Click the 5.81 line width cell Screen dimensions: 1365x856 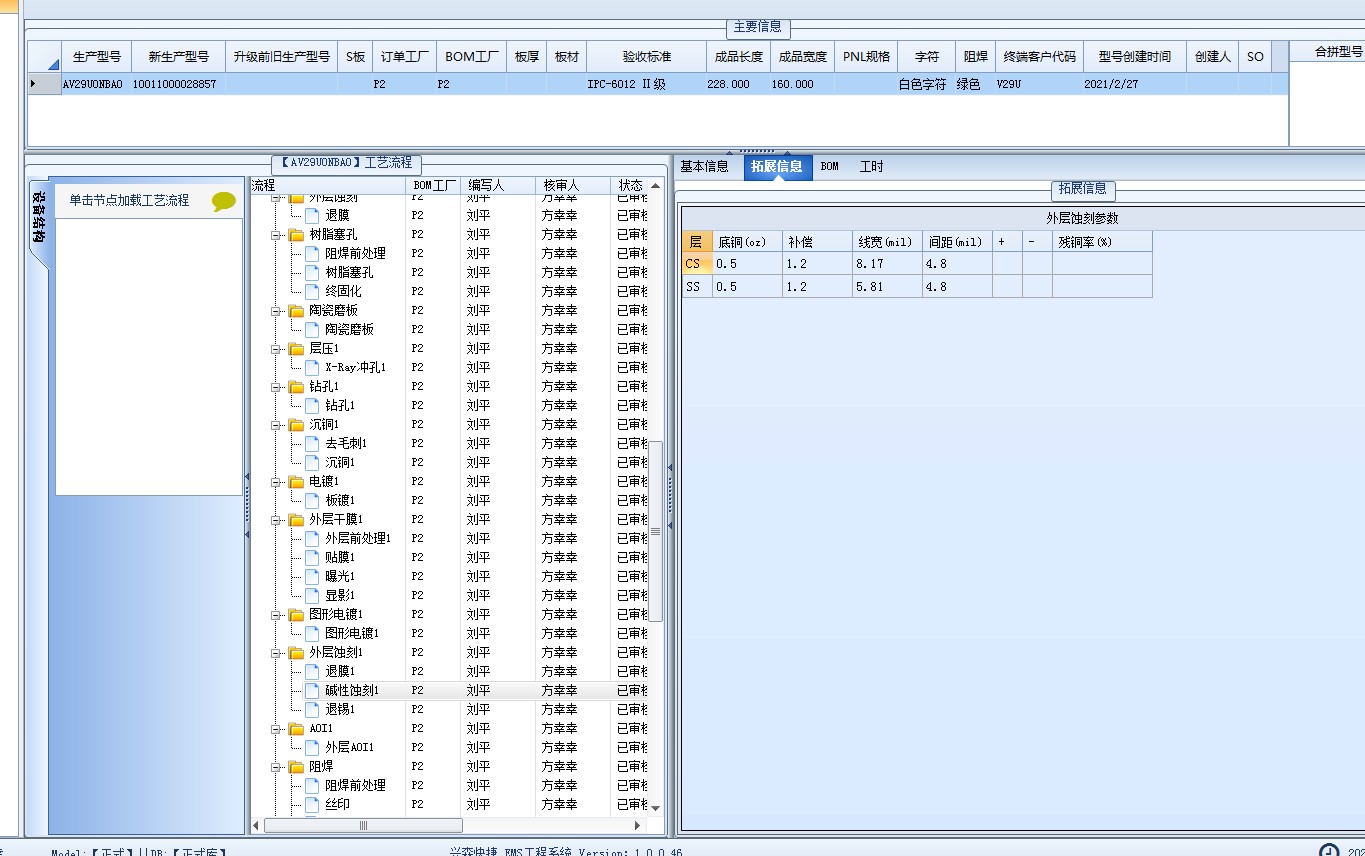point(887,287)
